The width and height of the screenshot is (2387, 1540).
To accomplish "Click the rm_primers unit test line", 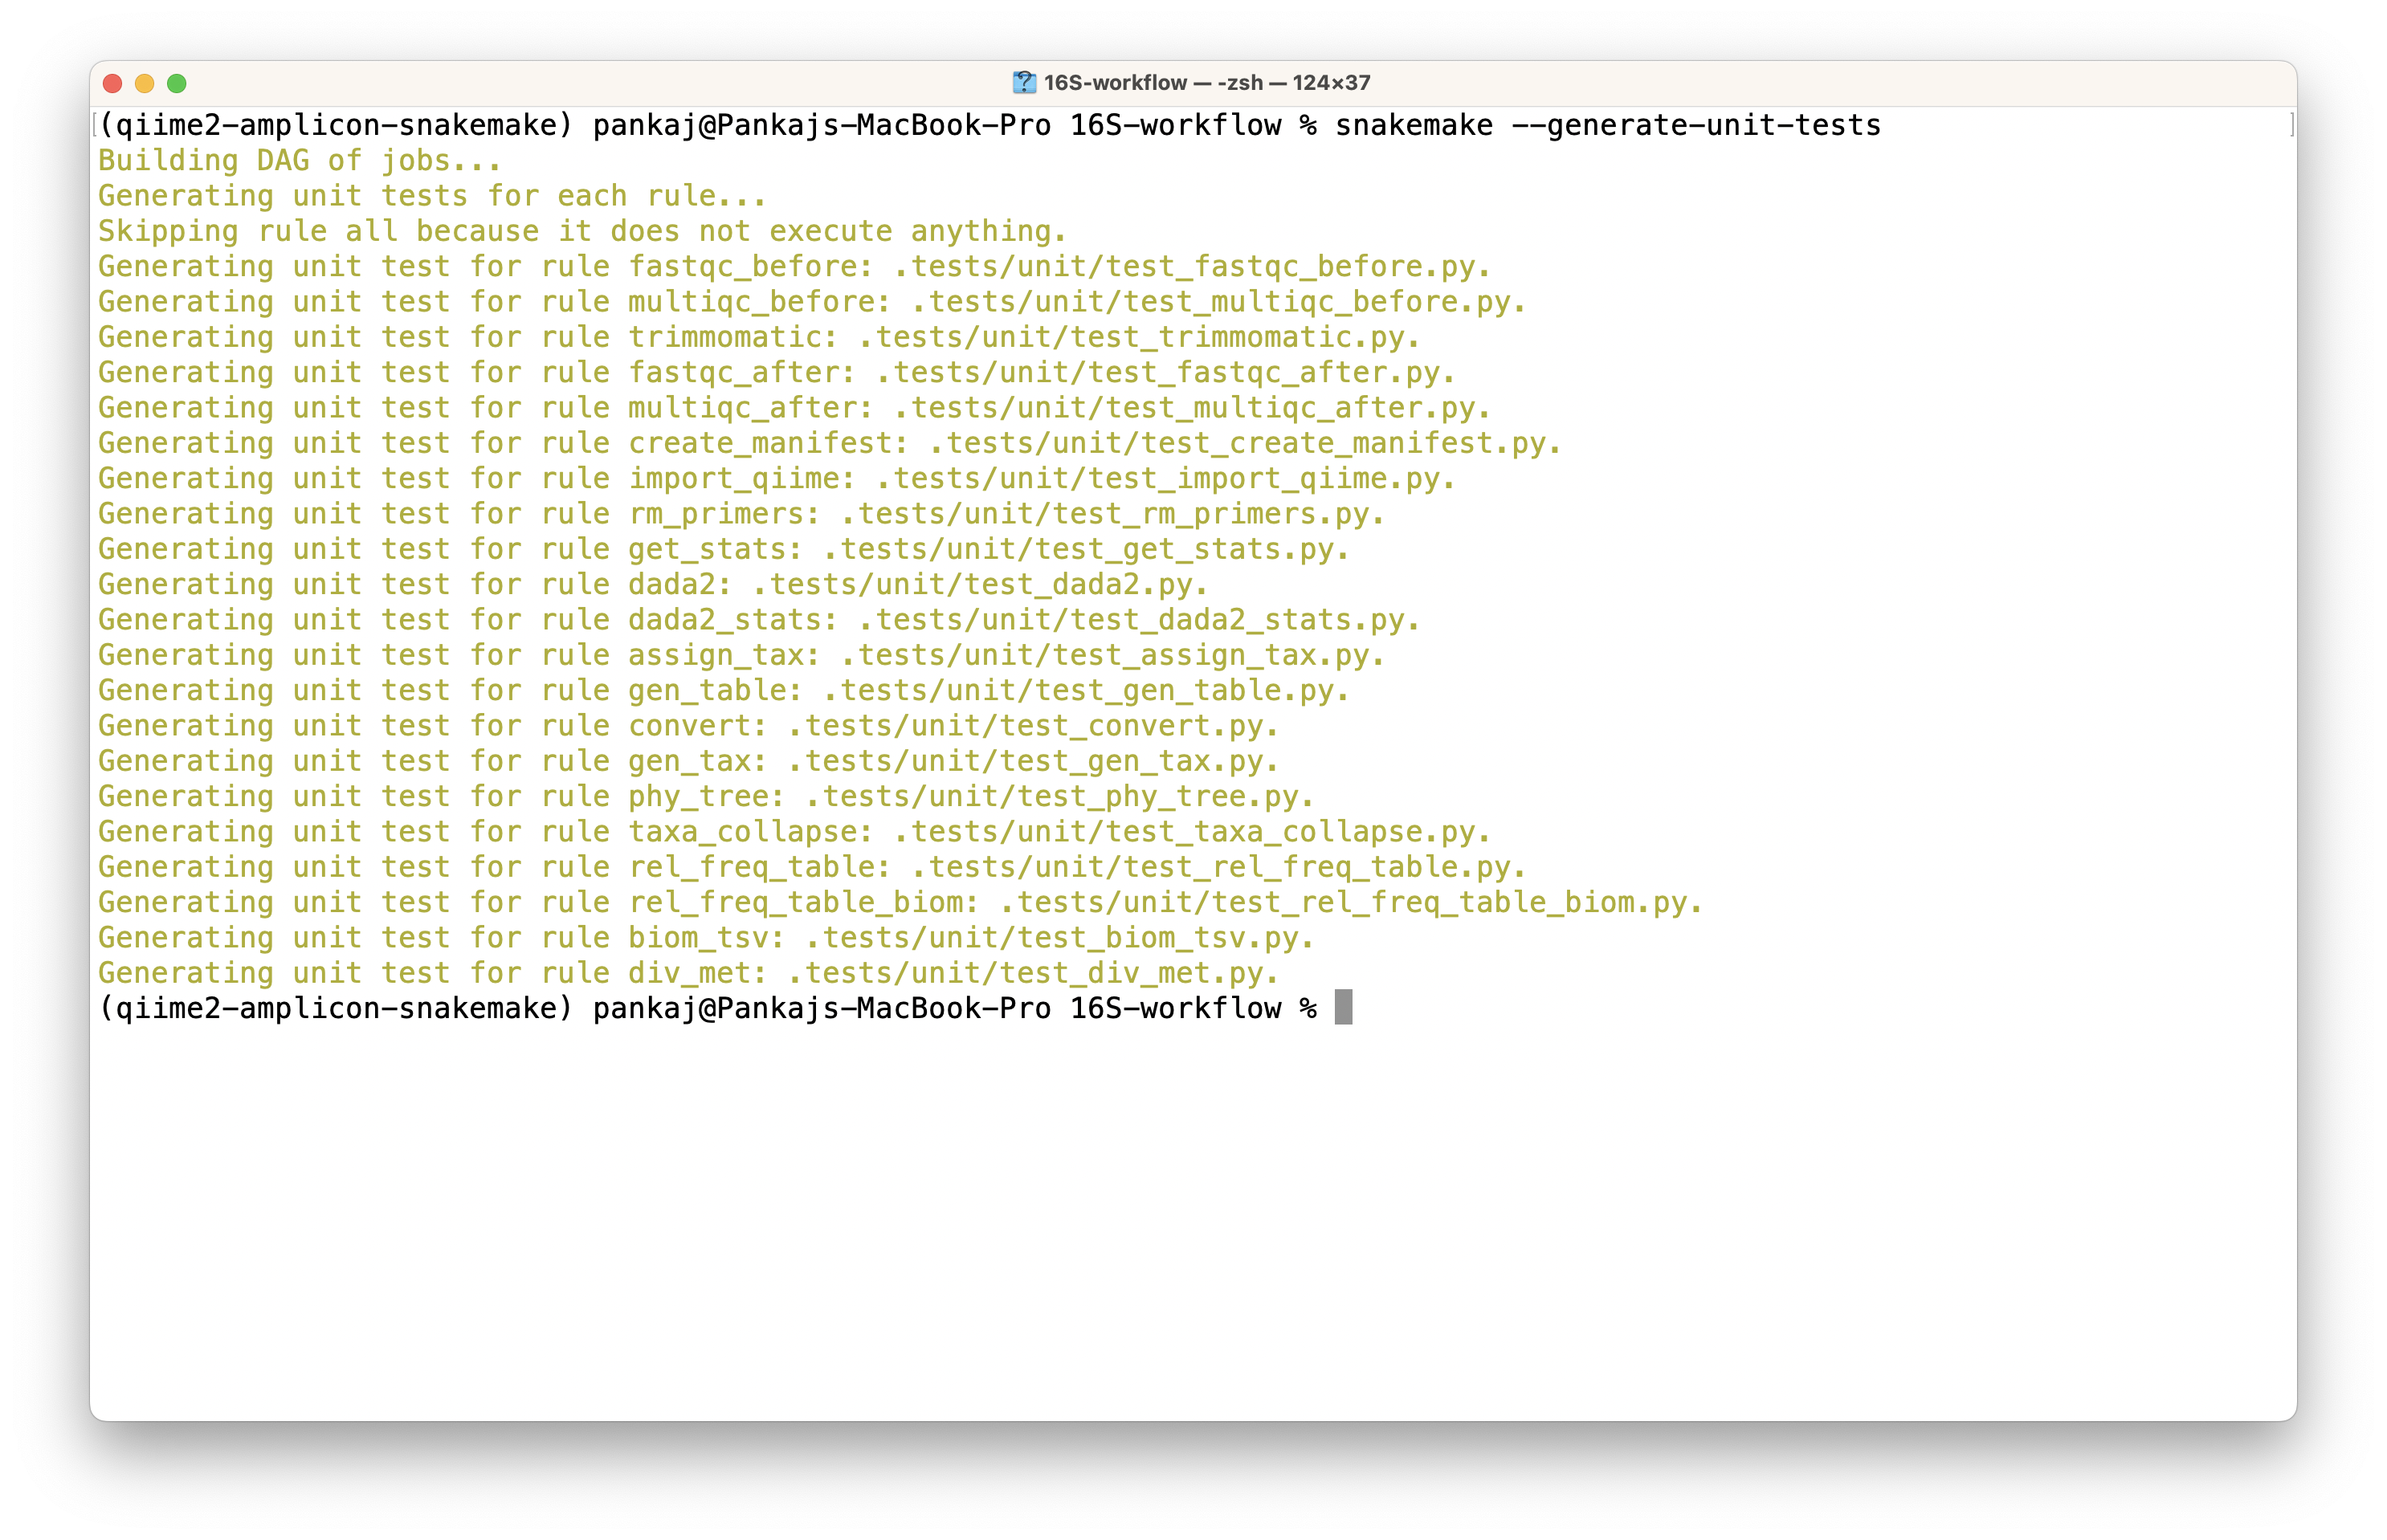I will [741, 514].
